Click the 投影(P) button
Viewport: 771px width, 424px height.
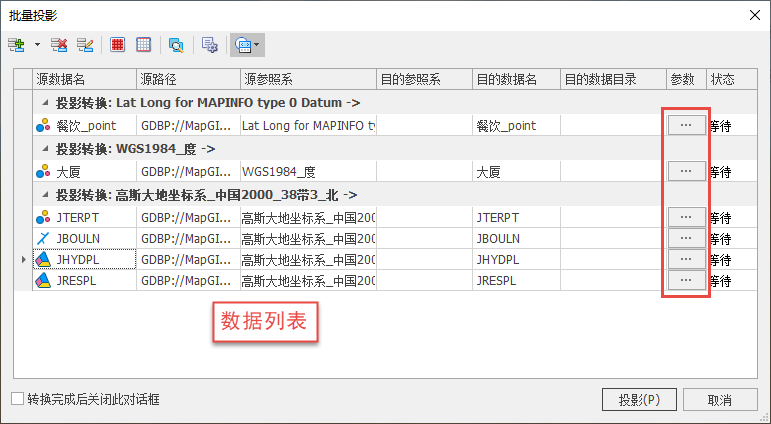pos(640,399)
